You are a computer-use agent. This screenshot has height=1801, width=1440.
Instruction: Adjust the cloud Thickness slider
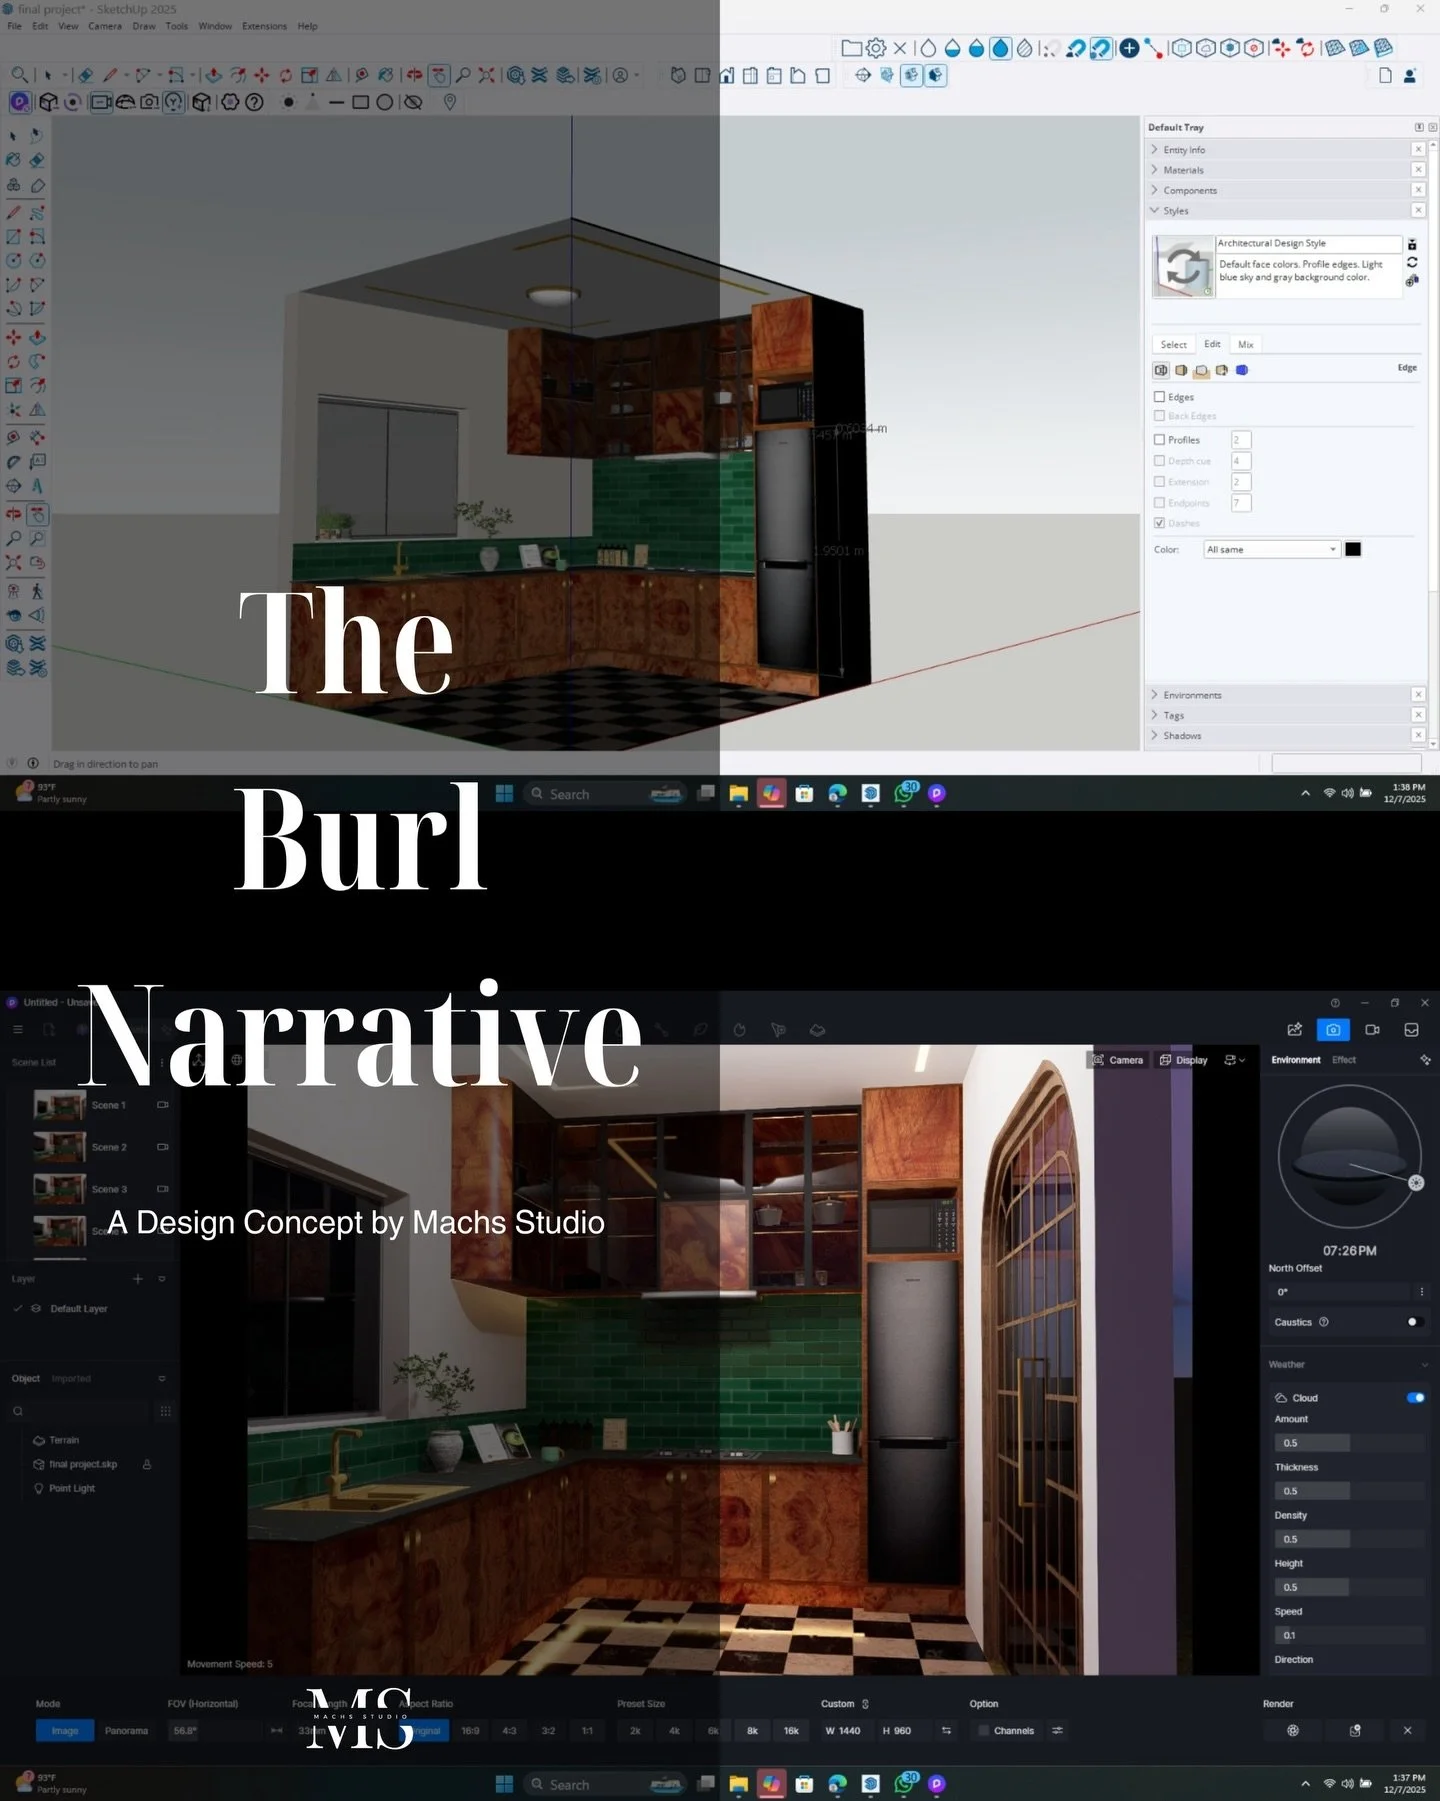[x=1349, y=1491]
